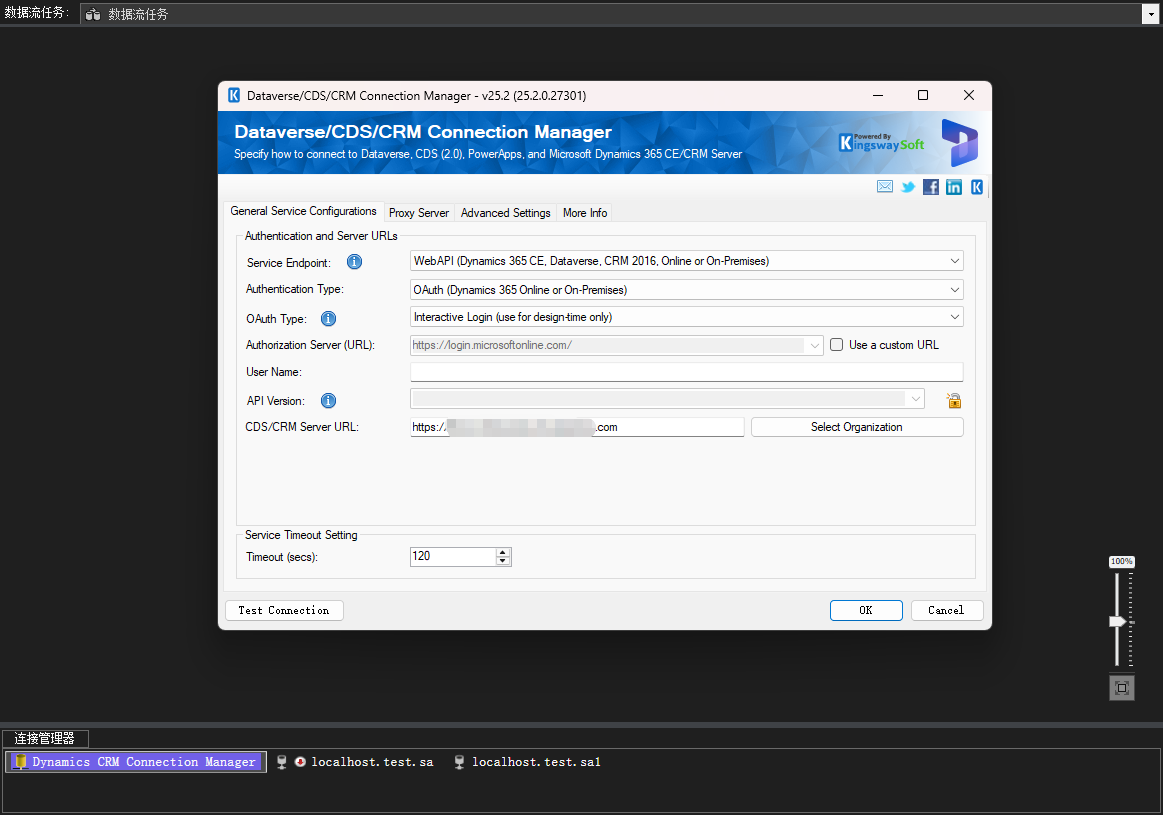Click the Select Organization button
The height and width of the screenshot is (815, 1163).
[857, 427]
